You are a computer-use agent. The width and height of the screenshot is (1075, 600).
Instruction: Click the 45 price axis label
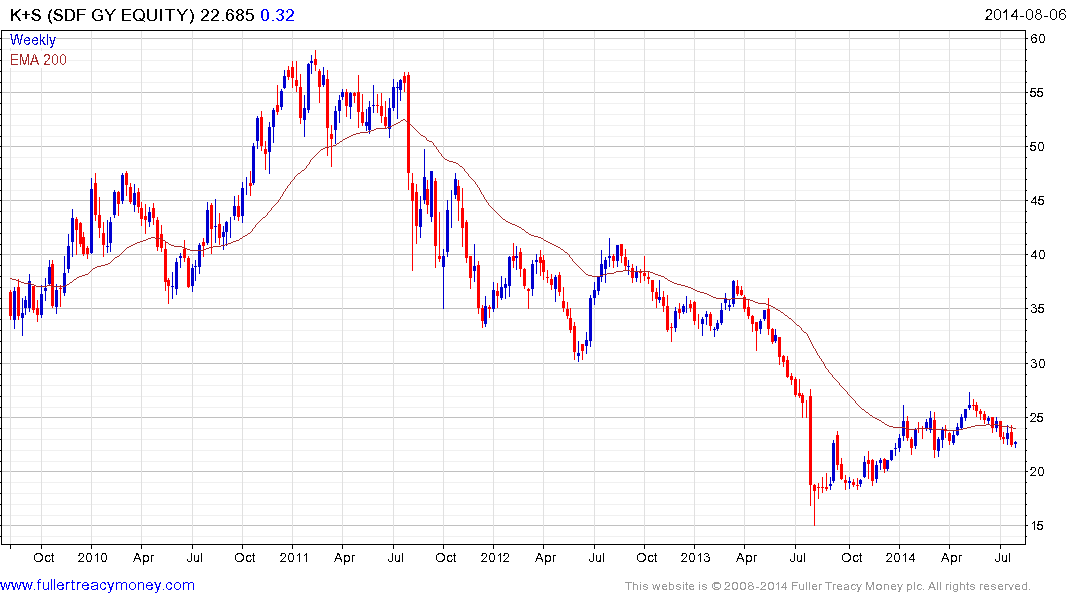(1038, 201)
